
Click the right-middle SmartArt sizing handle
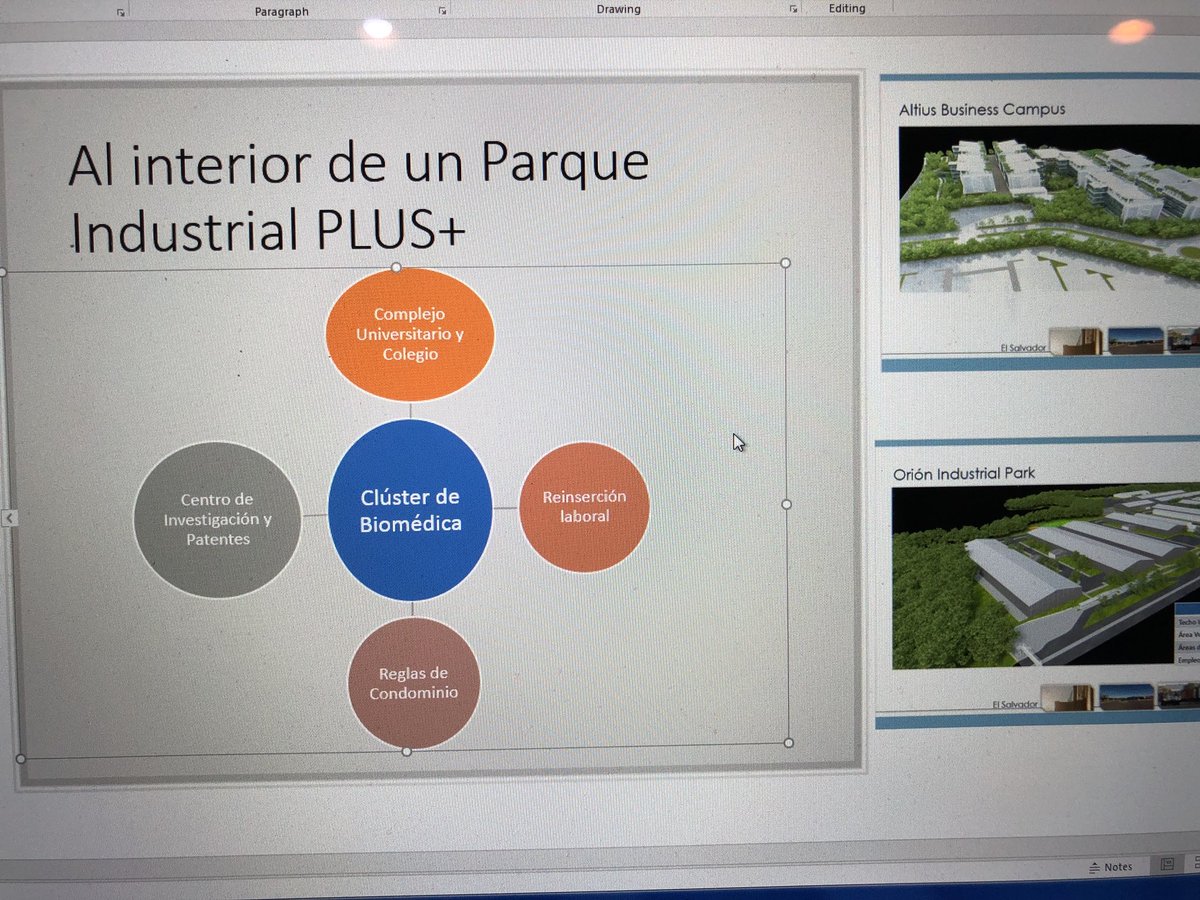pyautogui.click(x=786, y=505)
